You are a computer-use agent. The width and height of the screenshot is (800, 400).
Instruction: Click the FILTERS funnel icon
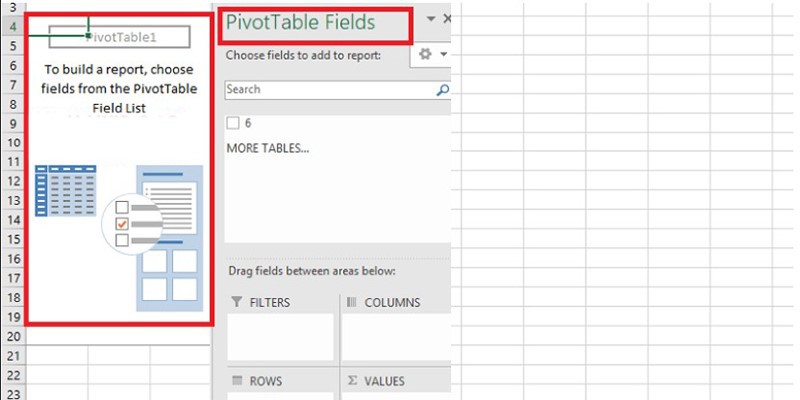pyautogui.click(x=236, y=302)
